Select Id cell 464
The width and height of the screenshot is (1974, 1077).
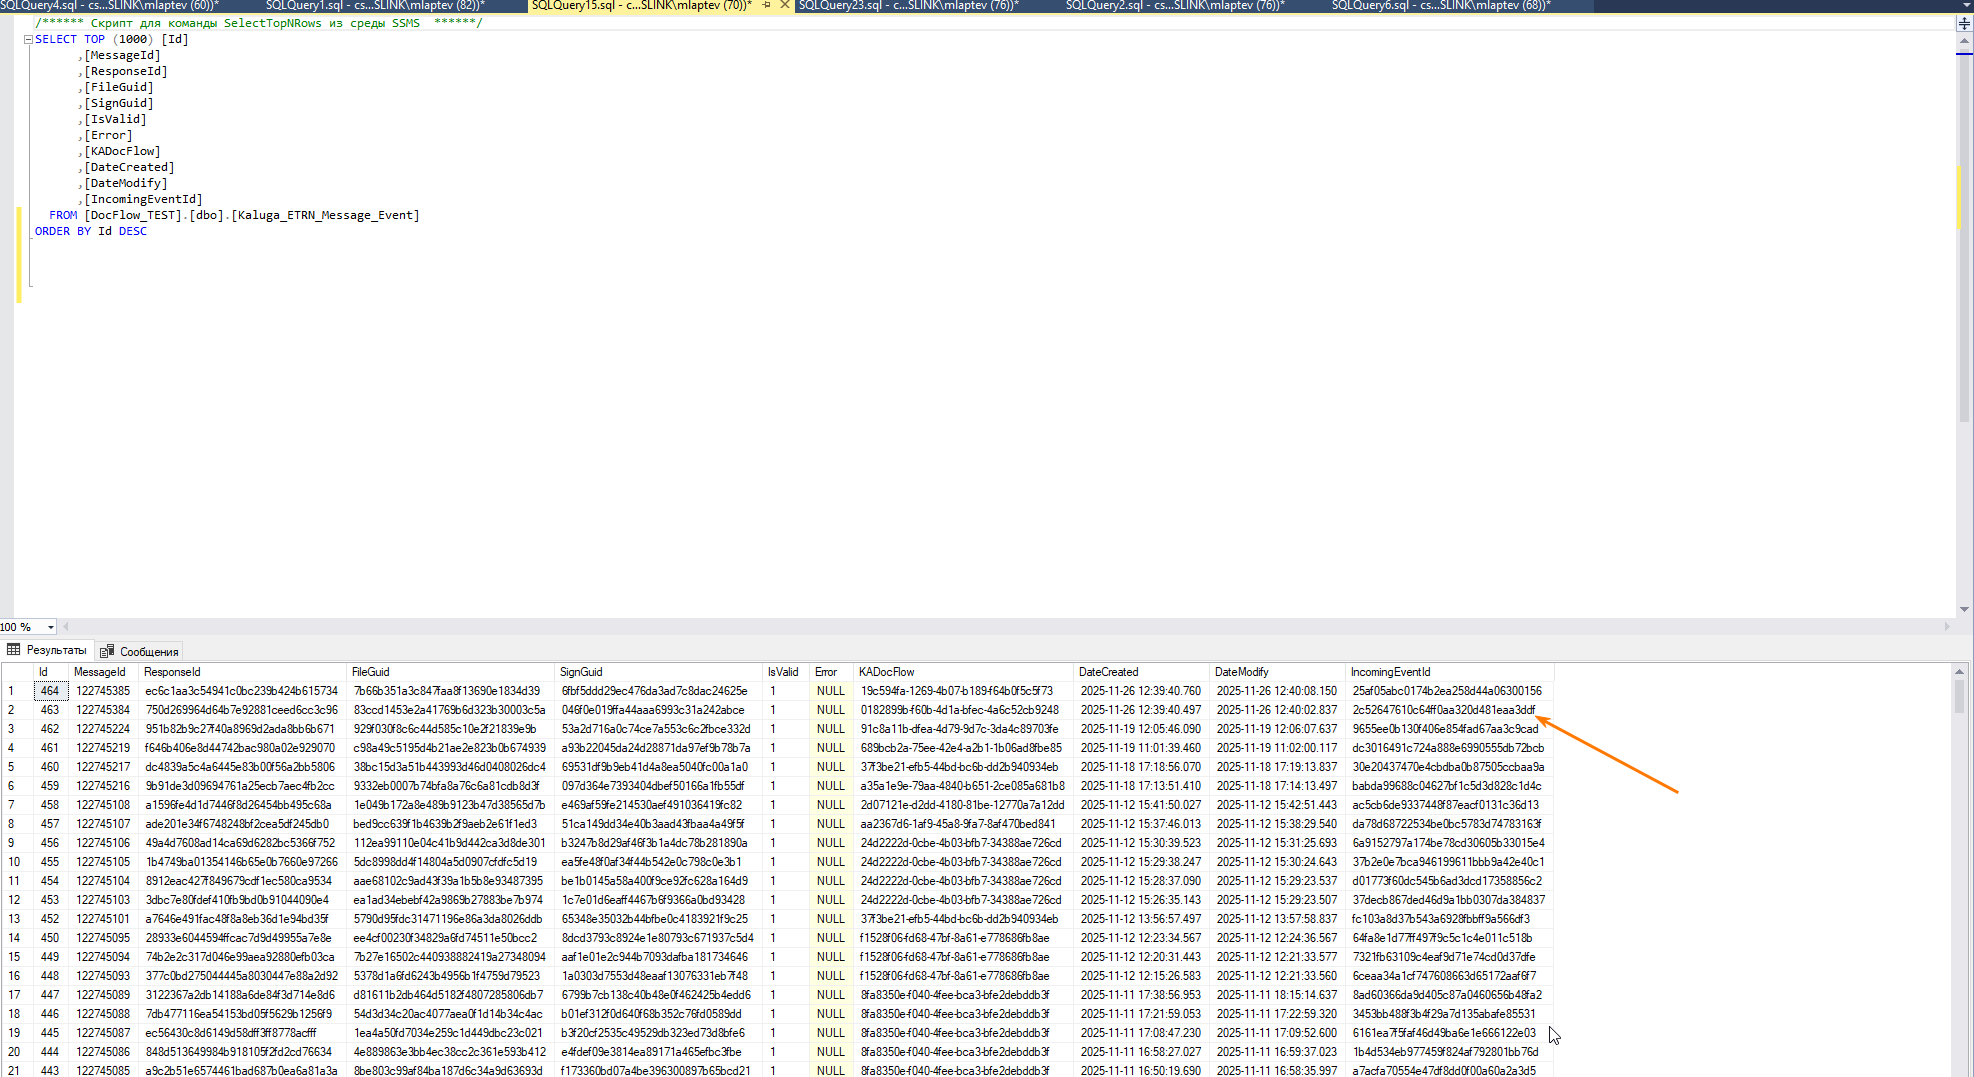tap(50, 691)
